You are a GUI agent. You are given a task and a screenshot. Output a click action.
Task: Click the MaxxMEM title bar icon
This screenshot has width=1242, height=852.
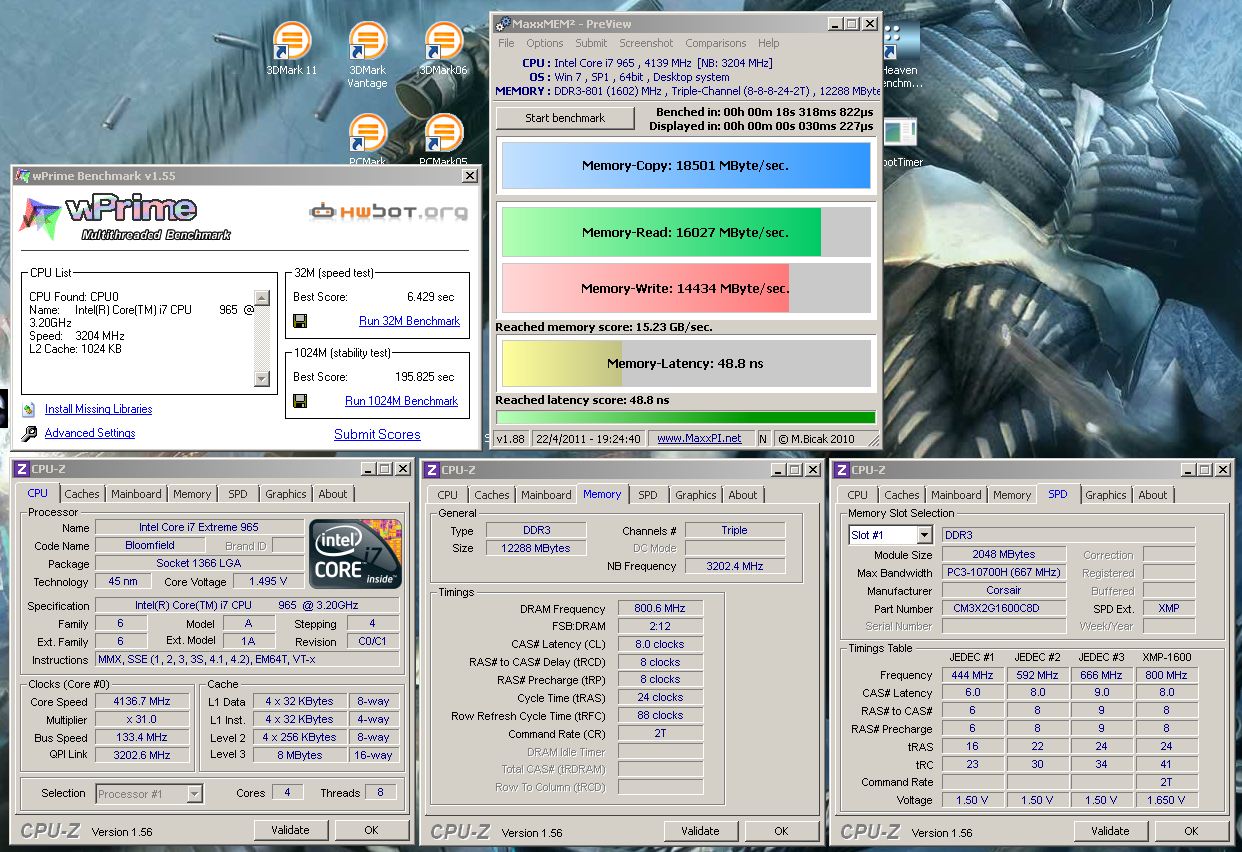tap(504, 23)
